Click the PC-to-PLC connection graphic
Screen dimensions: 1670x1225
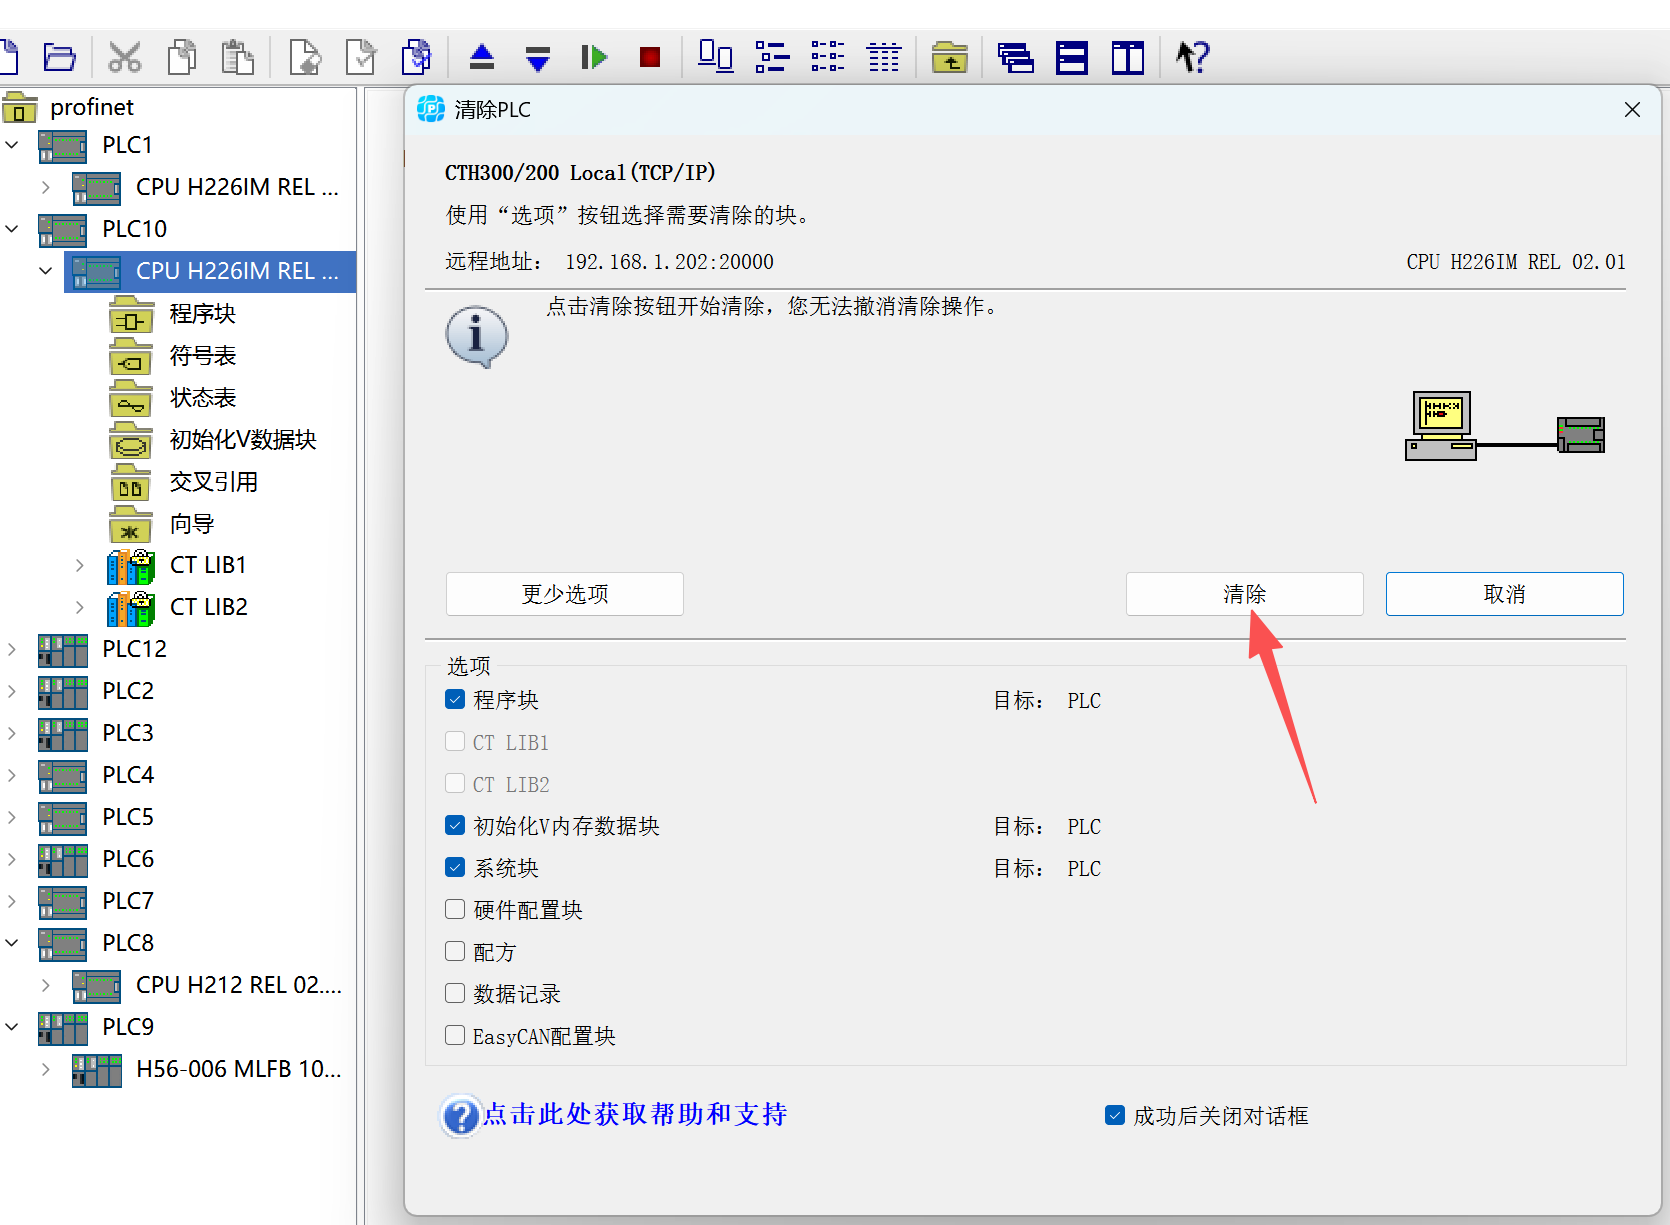(1505, 425)
